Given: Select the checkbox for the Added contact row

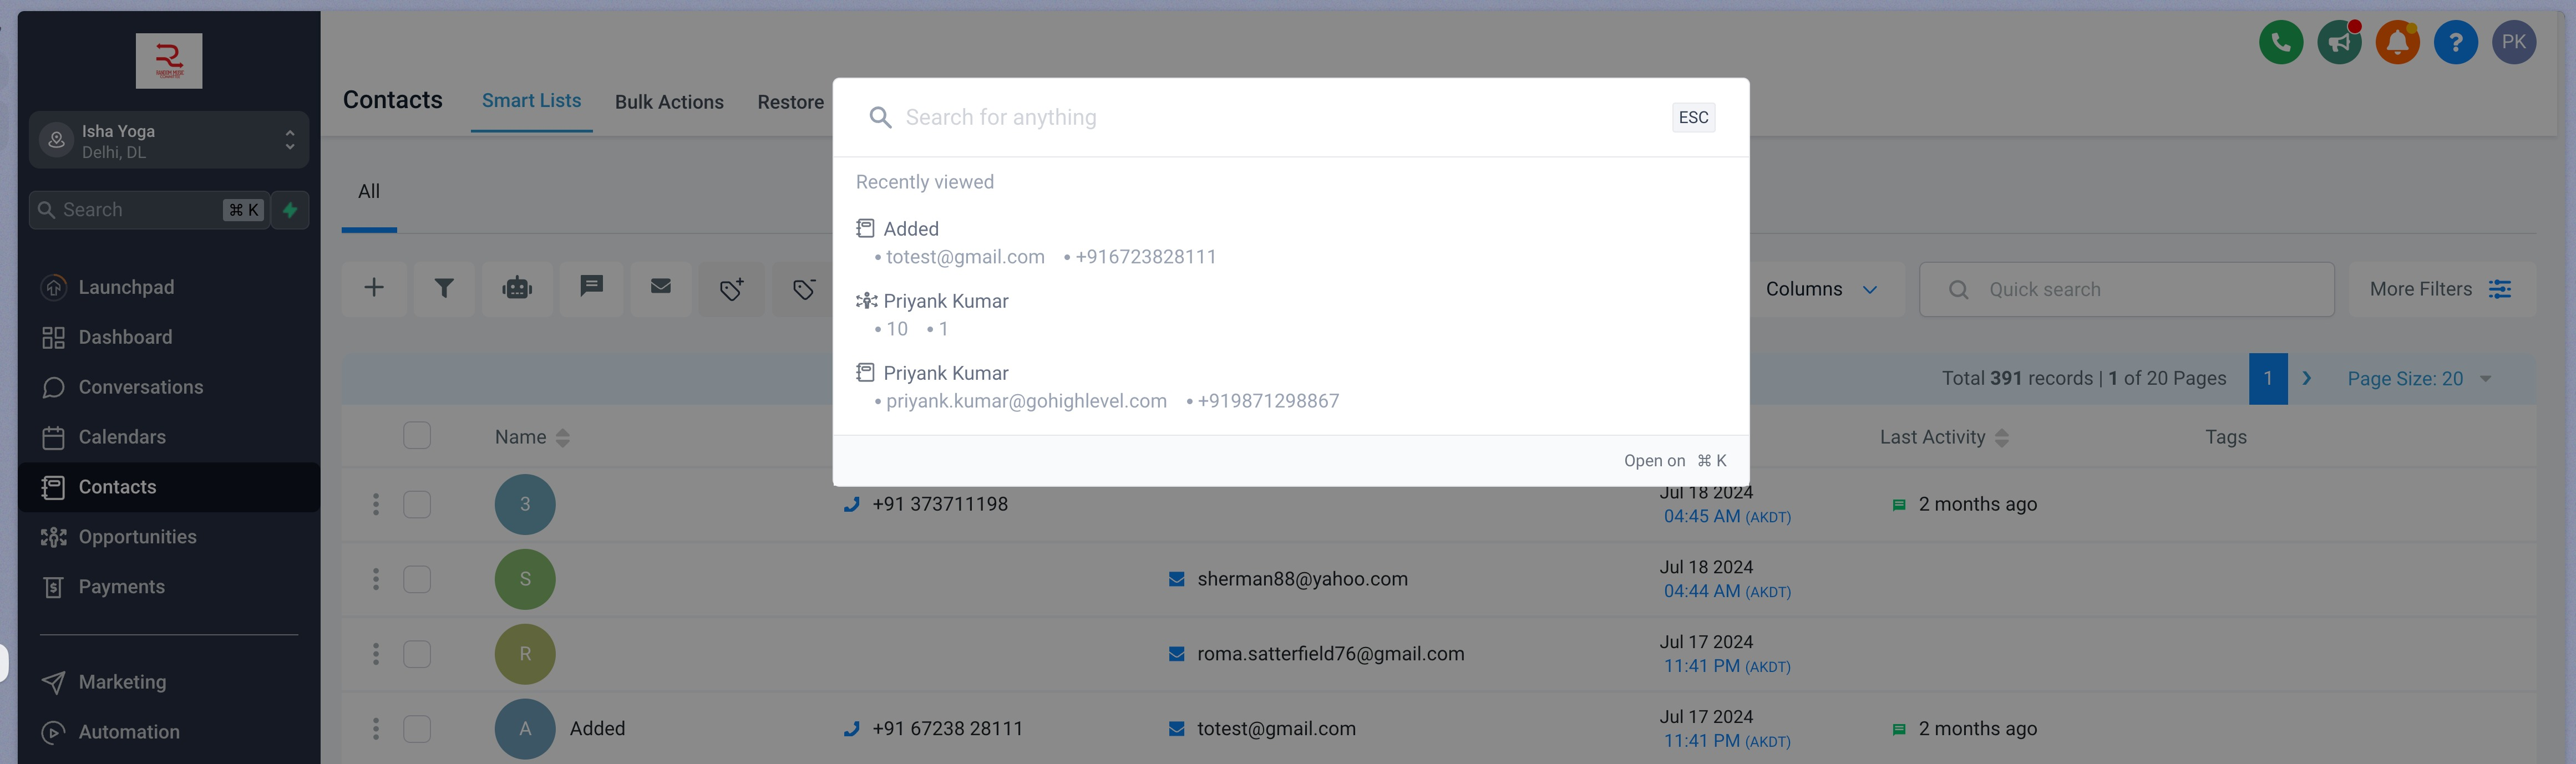Looking at the screenshot, I should pos(417,729).
